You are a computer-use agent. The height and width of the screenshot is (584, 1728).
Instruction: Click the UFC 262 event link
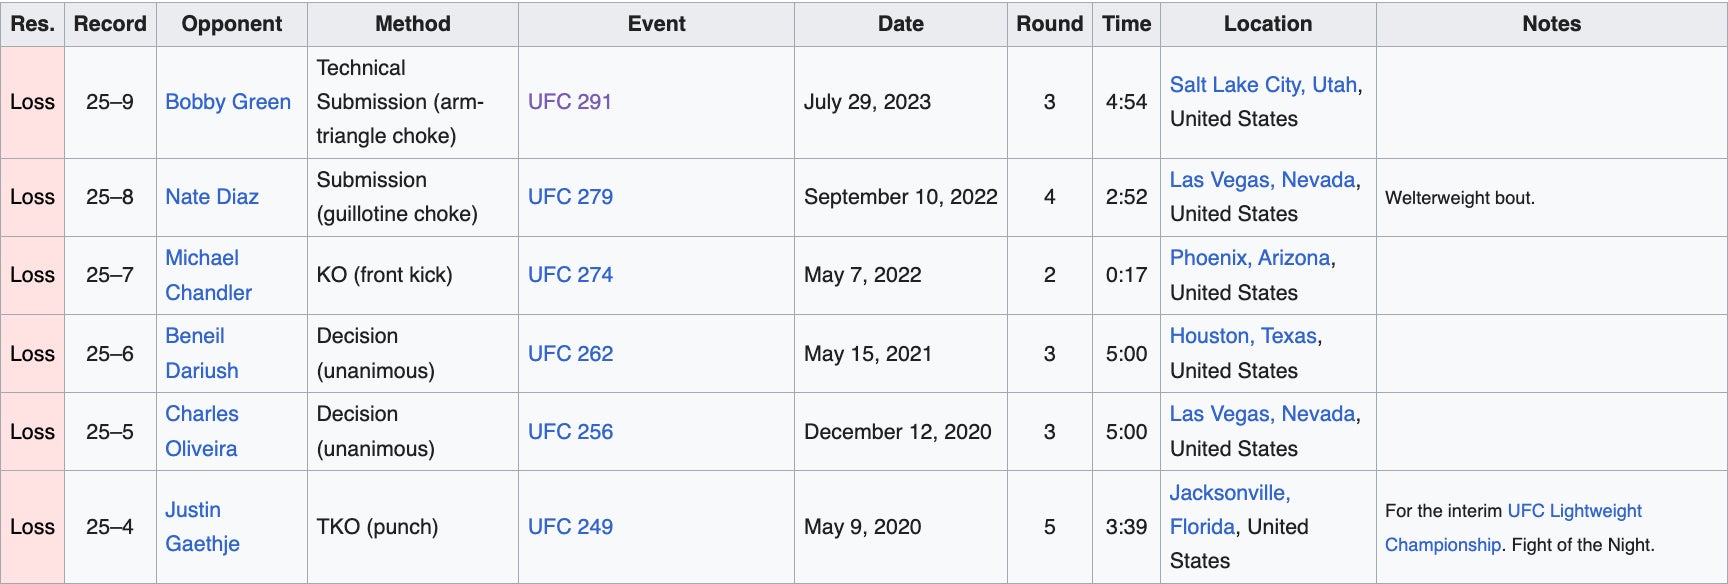[x=570, y=354]
